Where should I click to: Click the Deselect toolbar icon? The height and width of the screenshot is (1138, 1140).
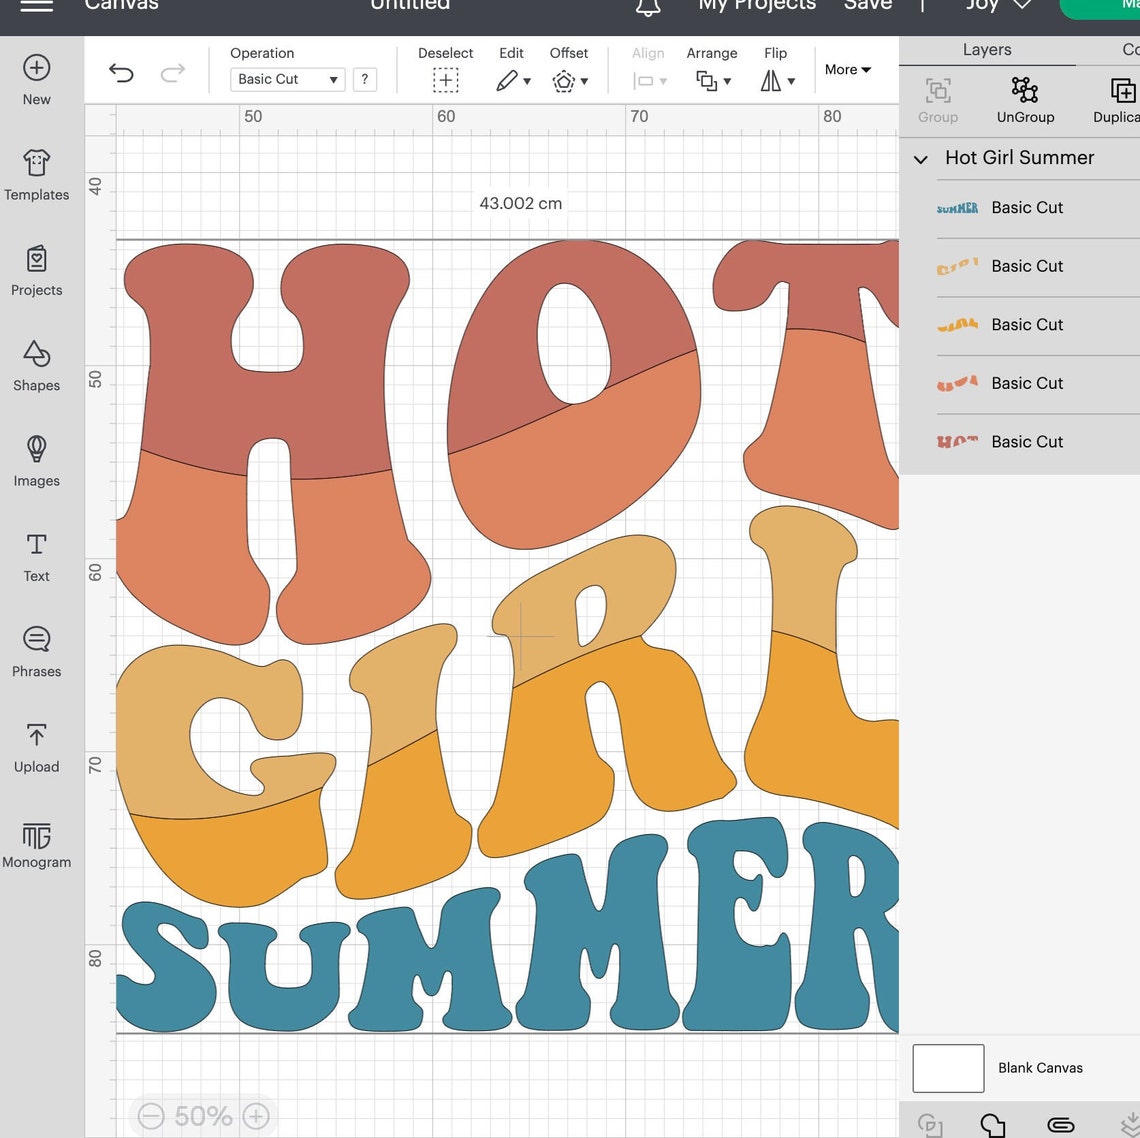tap(445, 80)
